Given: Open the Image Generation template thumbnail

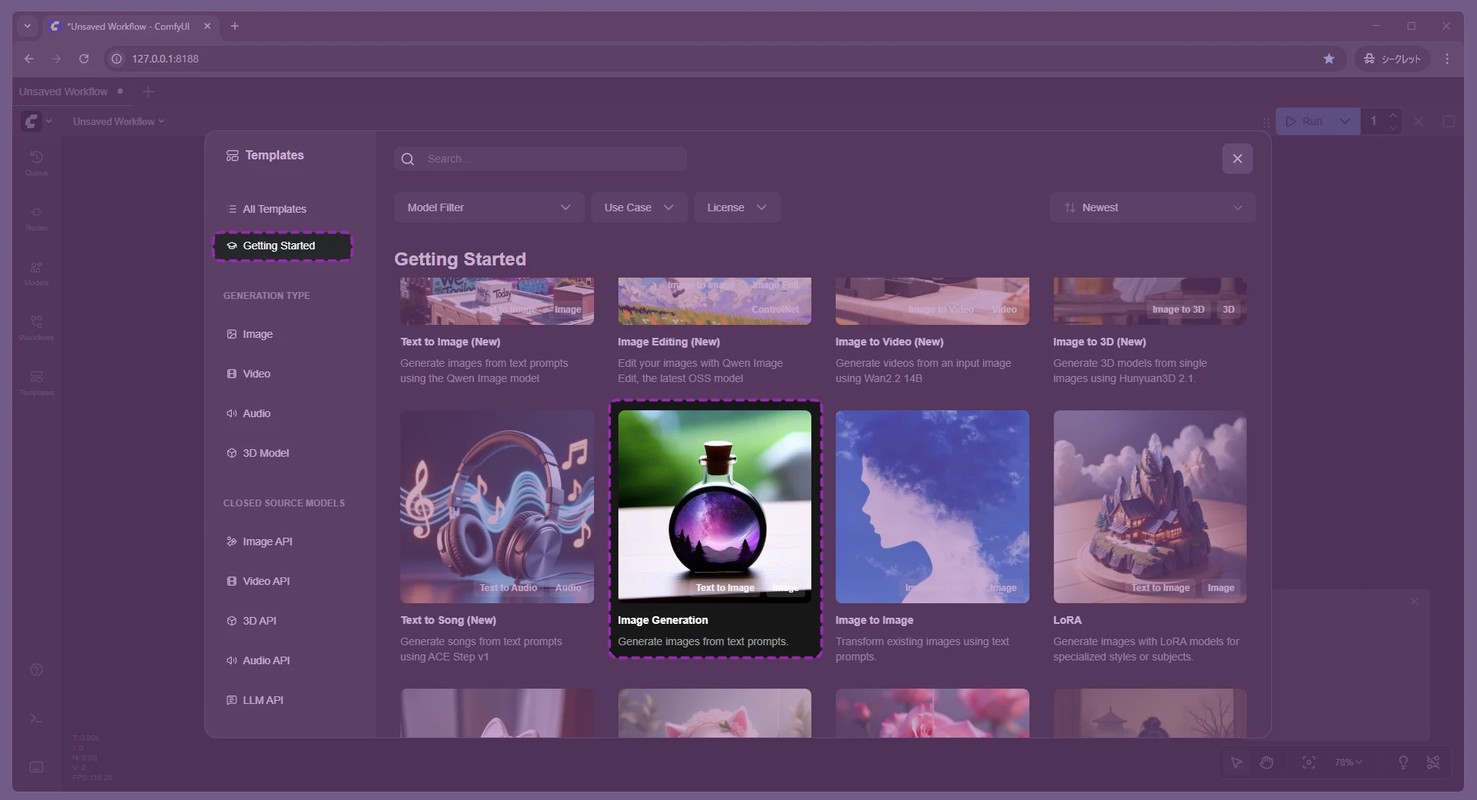Looking at the screenshot, I should coord(715,506).
